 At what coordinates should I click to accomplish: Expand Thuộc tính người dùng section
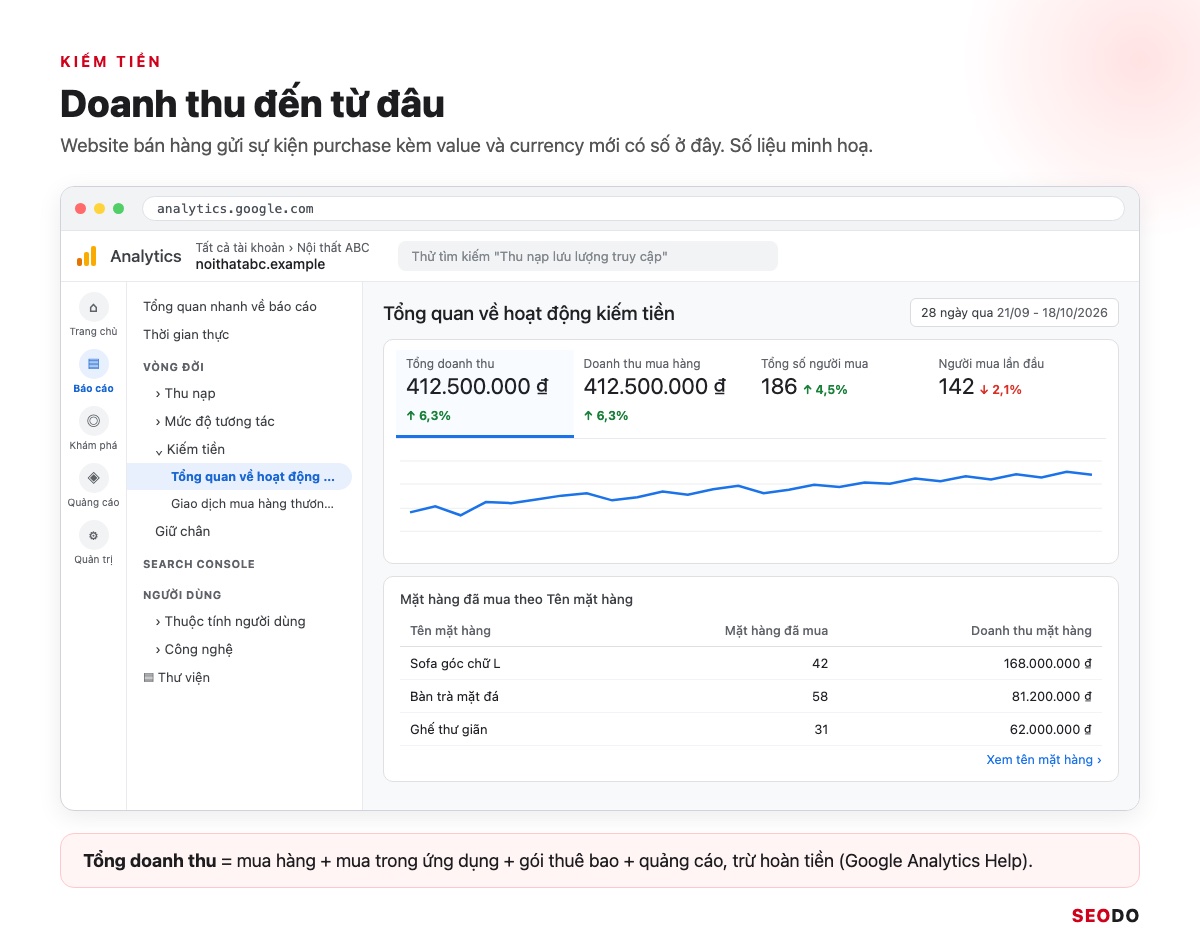(x=231, y=621)
